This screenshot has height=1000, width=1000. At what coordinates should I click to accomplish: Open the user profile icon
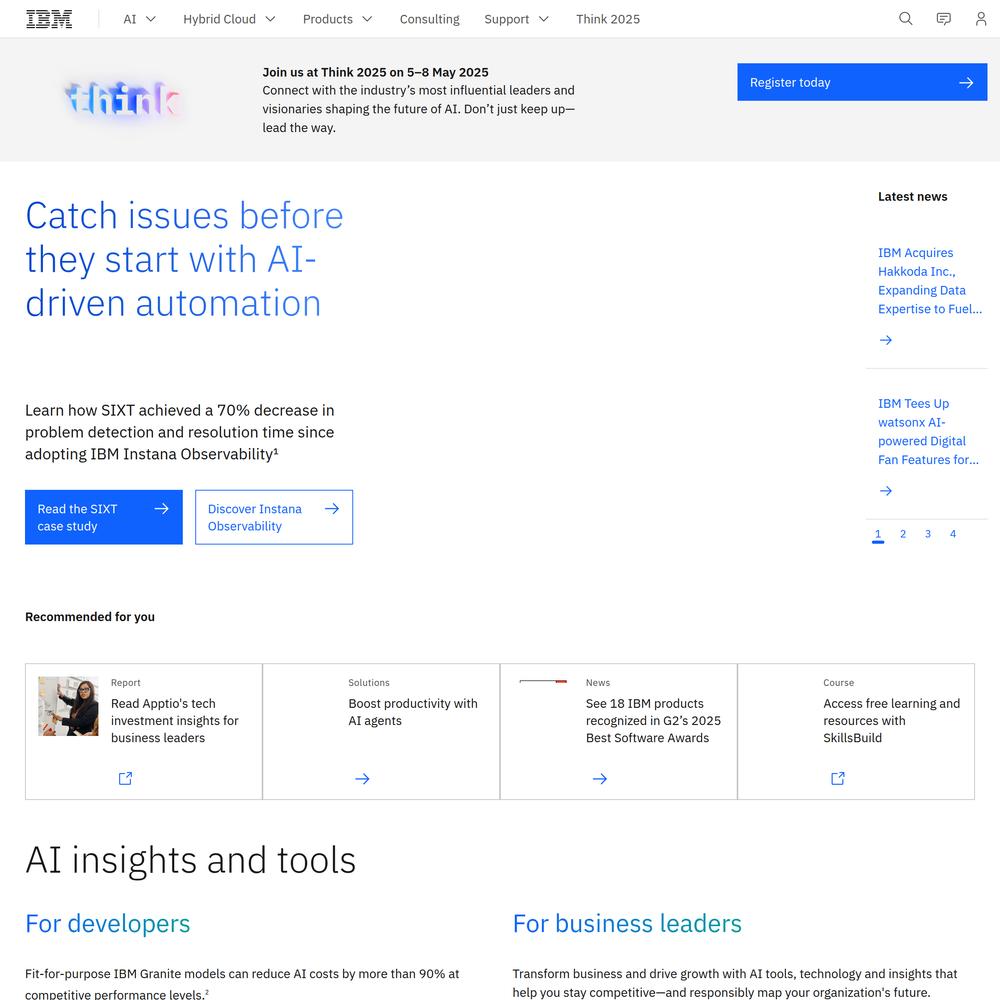coord(981,18)
